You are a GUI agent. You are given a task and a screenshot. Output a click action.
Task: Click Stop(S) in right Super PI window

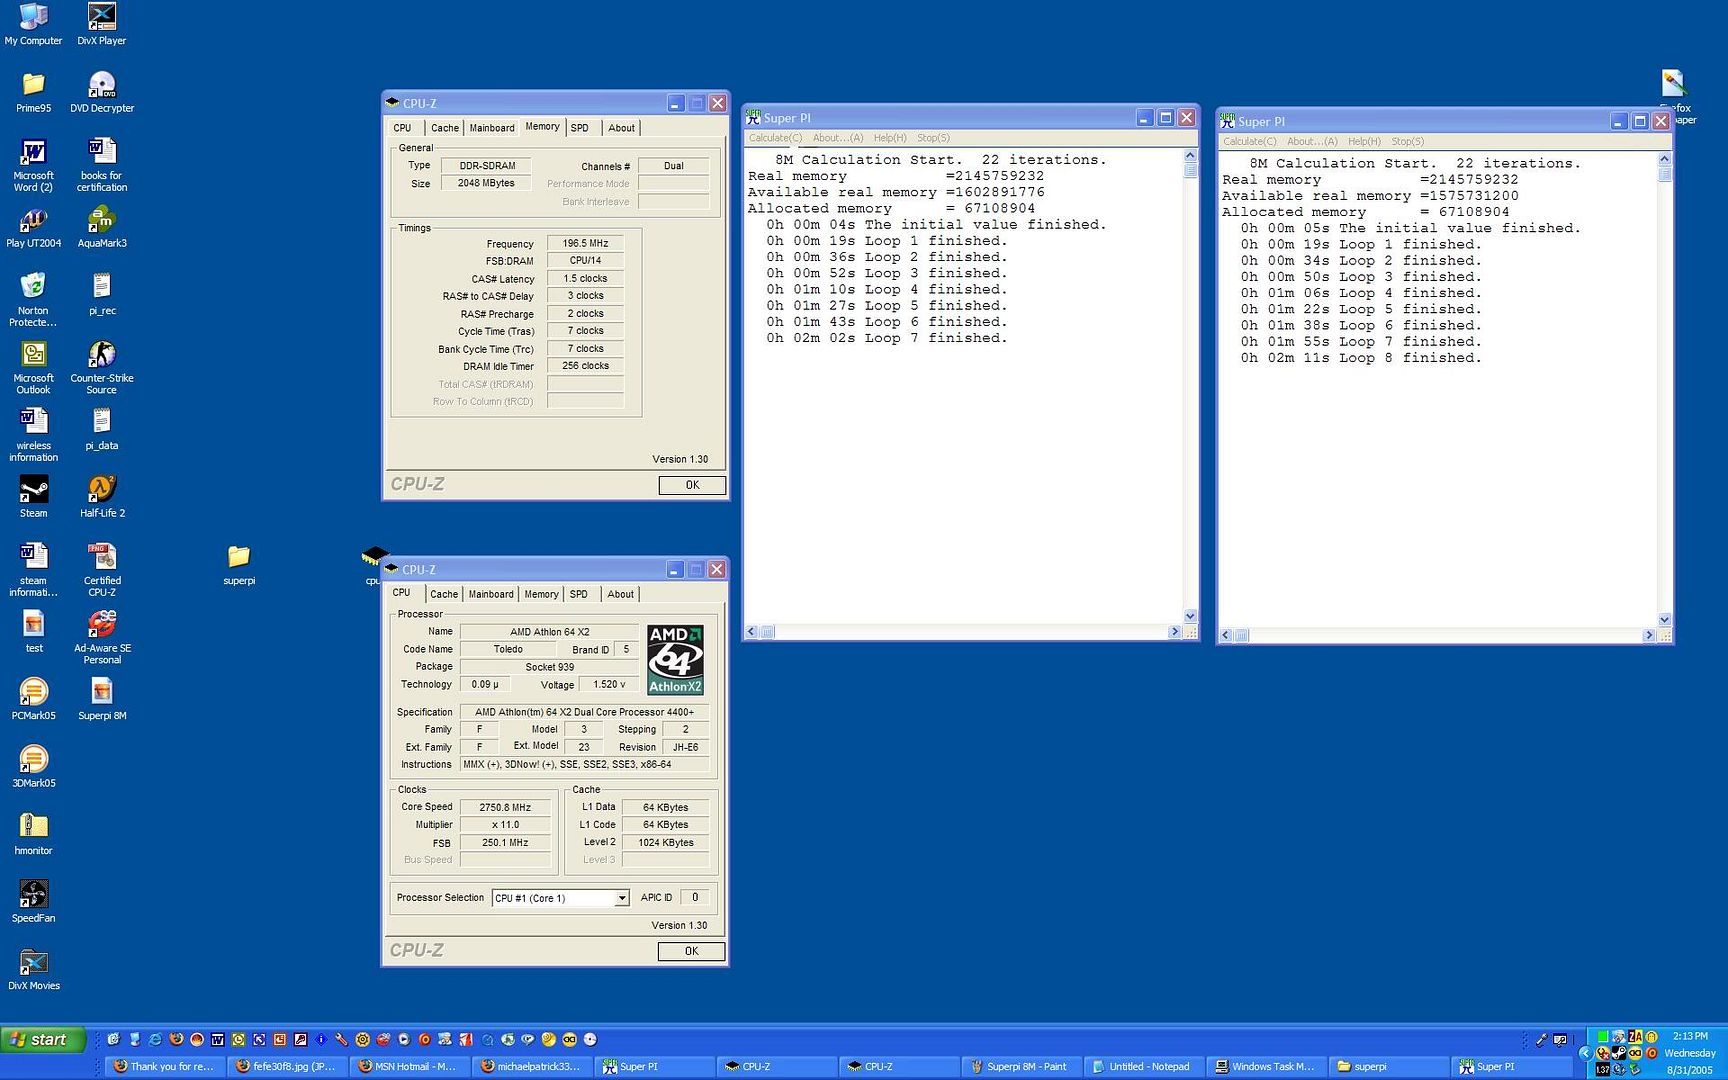tap(1407, 142)
